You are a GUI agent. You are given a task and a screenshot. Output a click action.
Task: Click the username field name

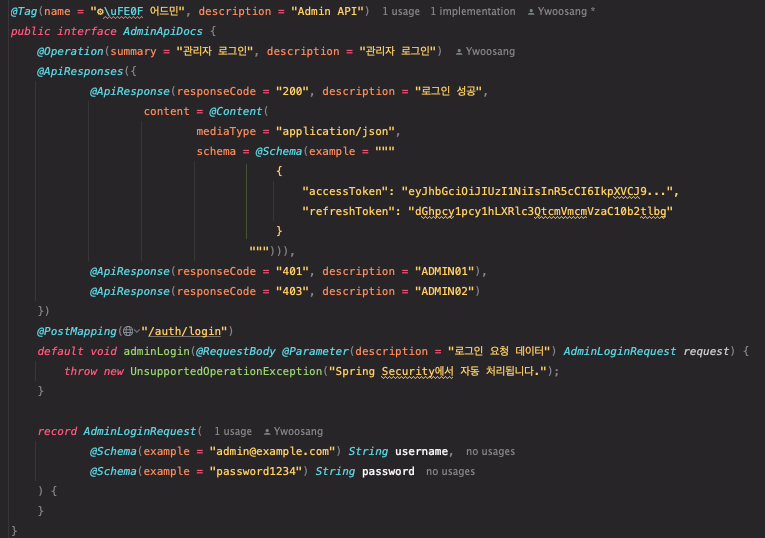tap(422, 451)
